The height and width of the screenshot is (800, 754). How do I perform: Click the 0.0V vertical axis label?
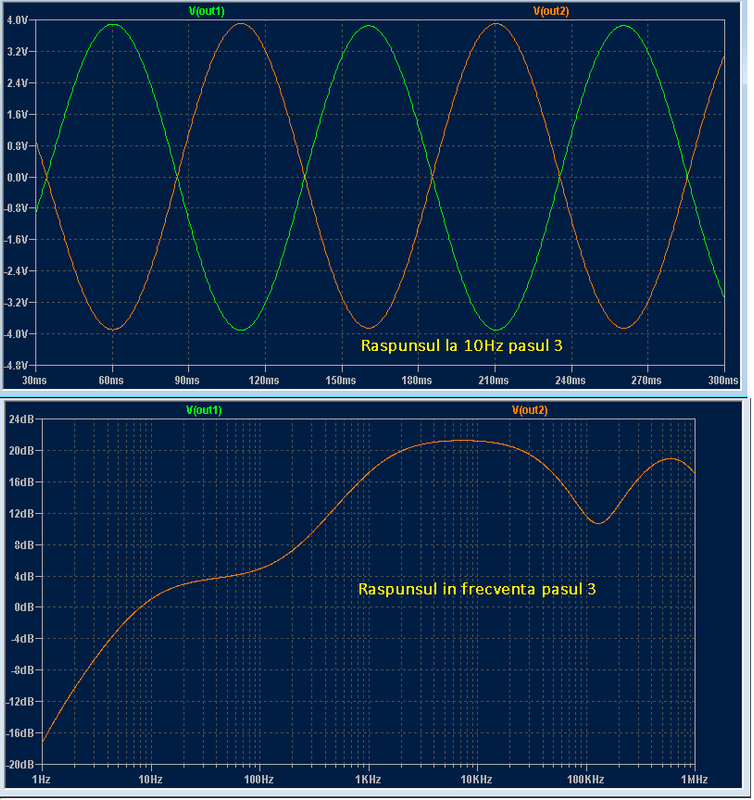pyautogui.click(x=17, y=178)
